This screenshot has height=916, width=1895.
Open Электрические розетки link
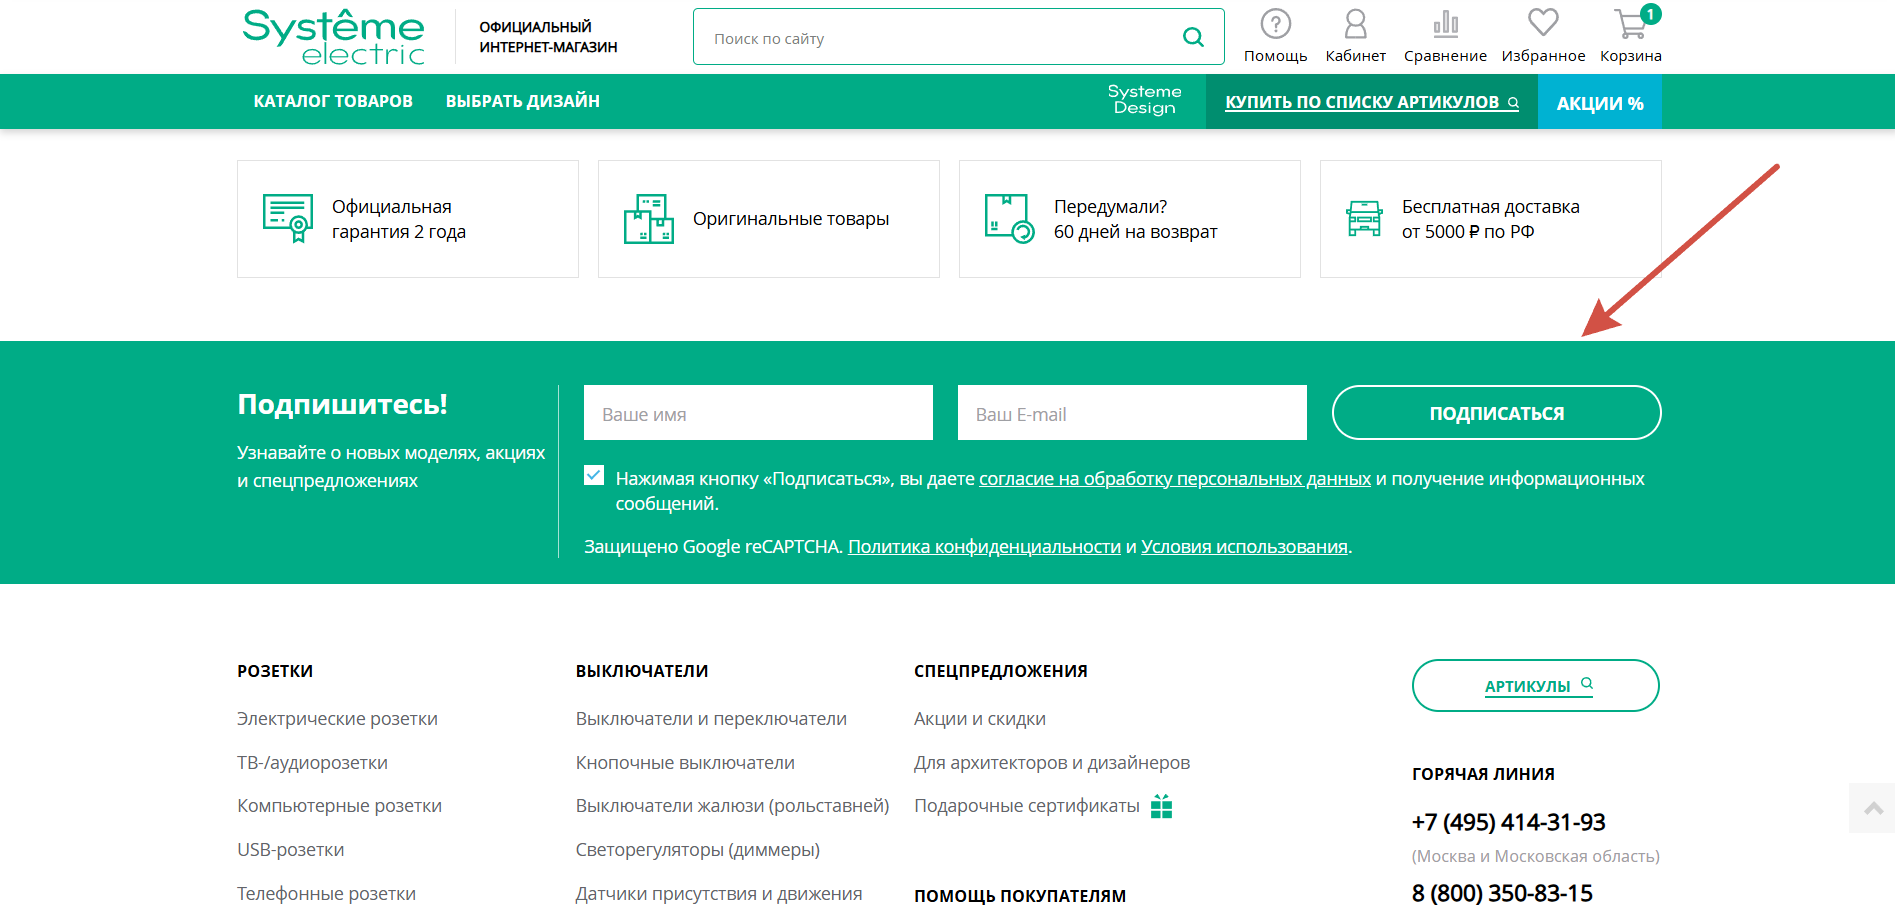pyautogui.click(x=337, y=719)
